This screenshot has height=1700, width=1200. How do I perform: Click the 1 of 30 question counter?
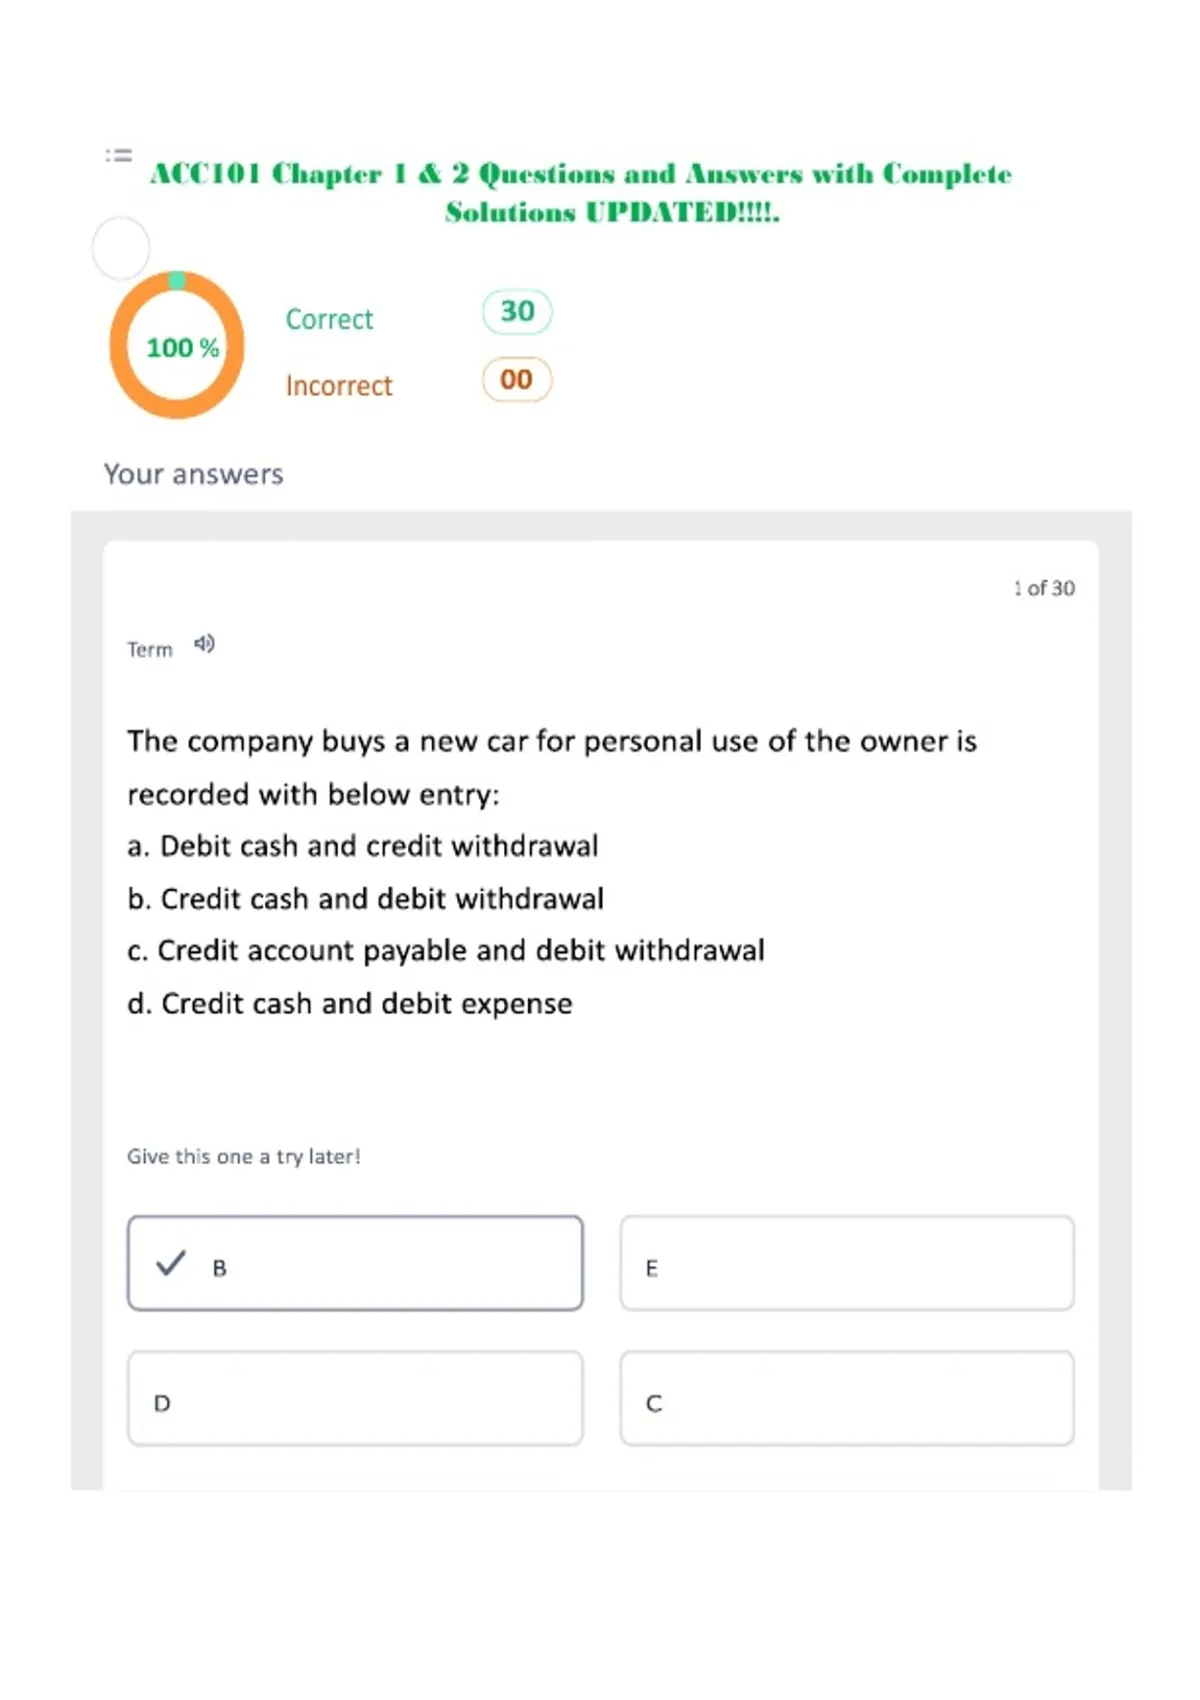point(1044,588)
